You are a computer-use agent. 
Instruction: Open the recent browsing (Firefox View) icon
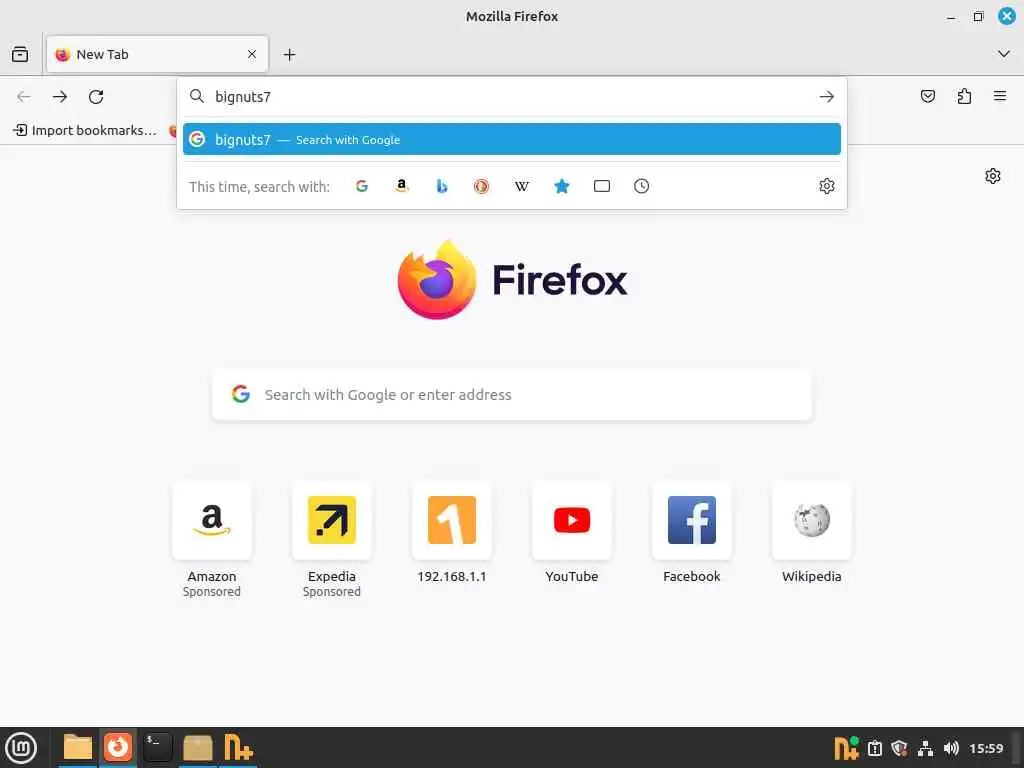20,54
